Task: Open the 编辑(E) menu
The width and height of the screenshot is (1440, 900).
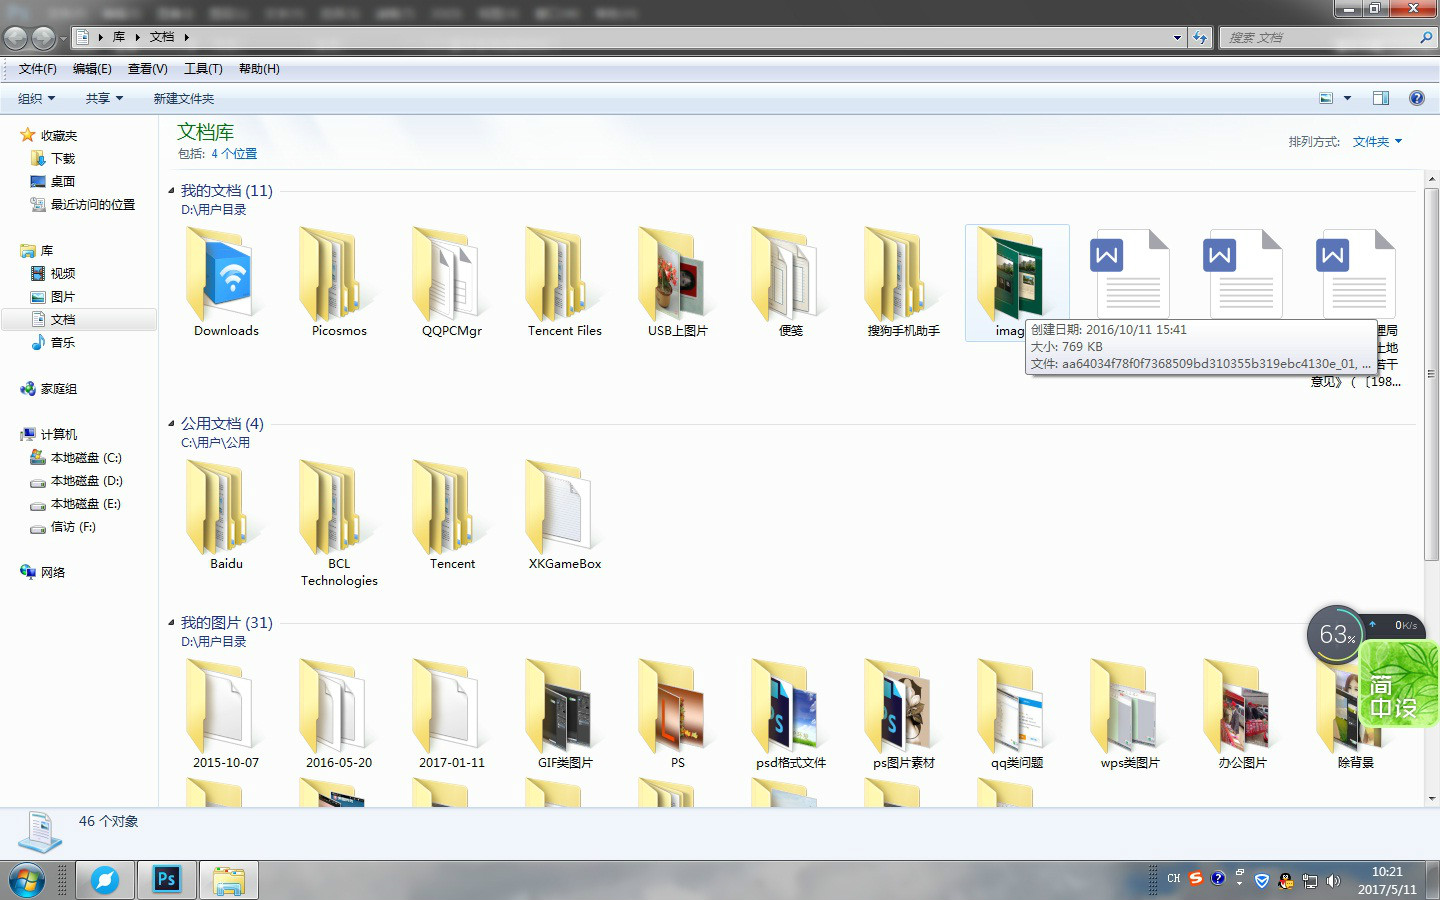Action: pos(92,69)
